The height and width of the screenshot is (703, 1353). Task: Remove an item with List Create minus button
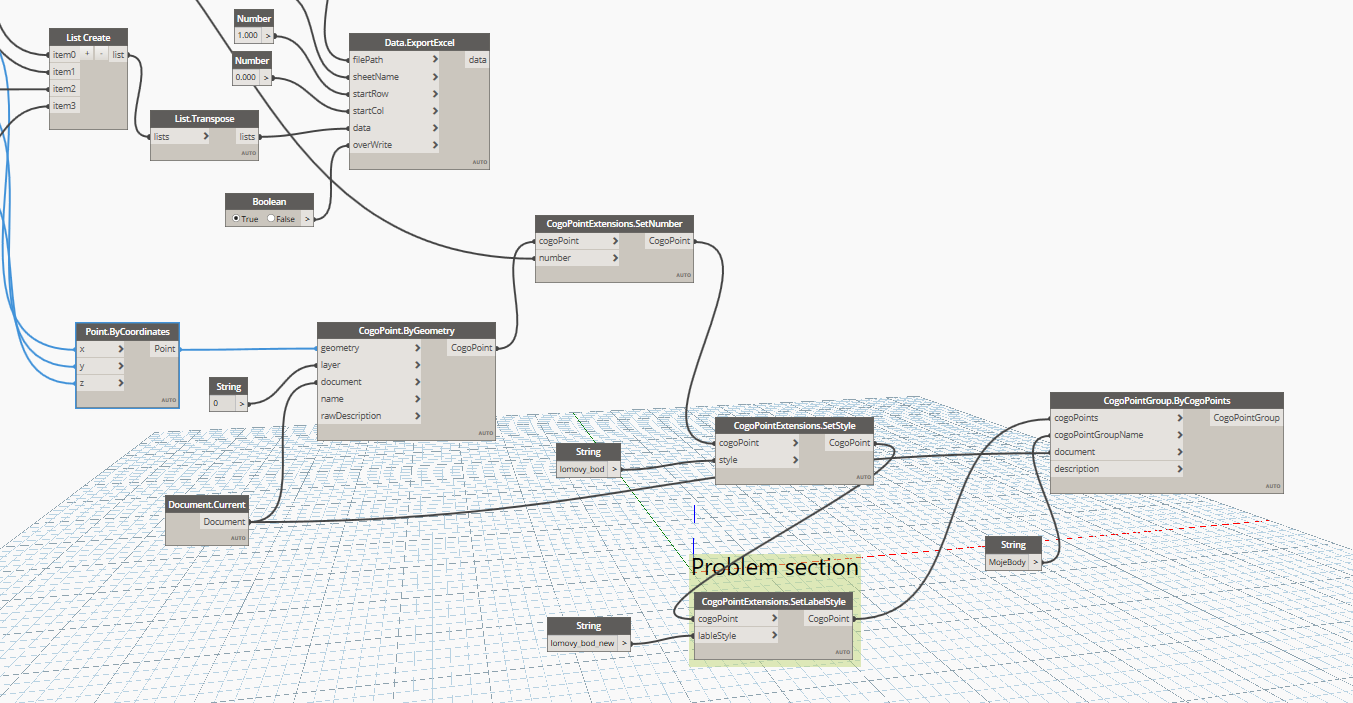coord(101,54)
